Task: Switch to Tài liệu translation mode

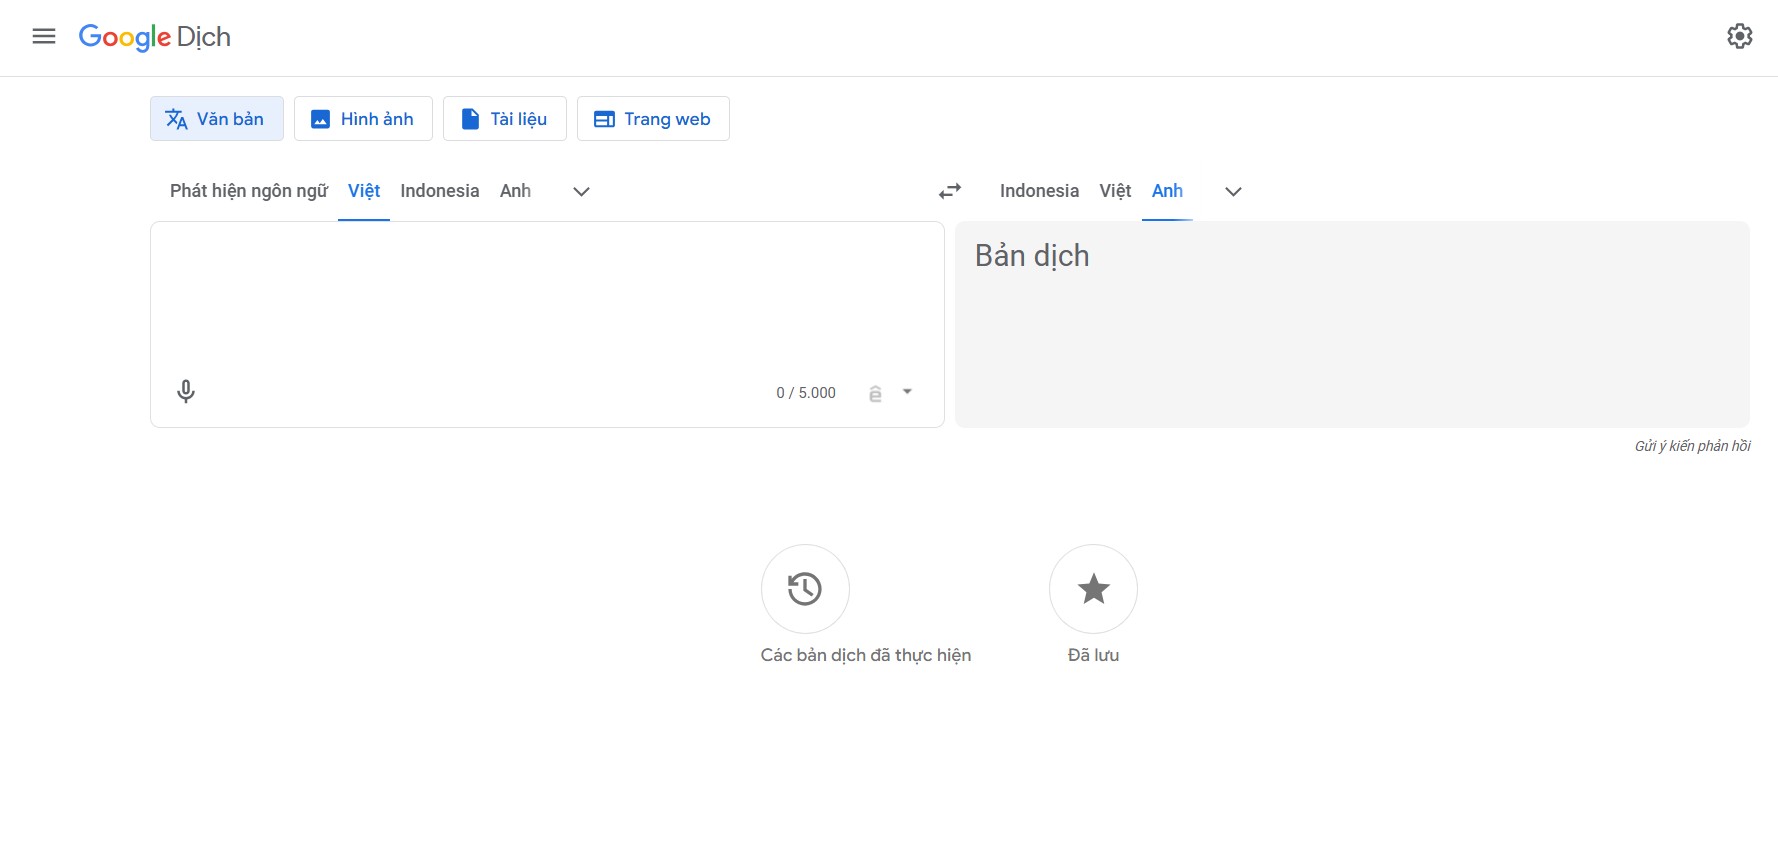Action: click(505, 119)
